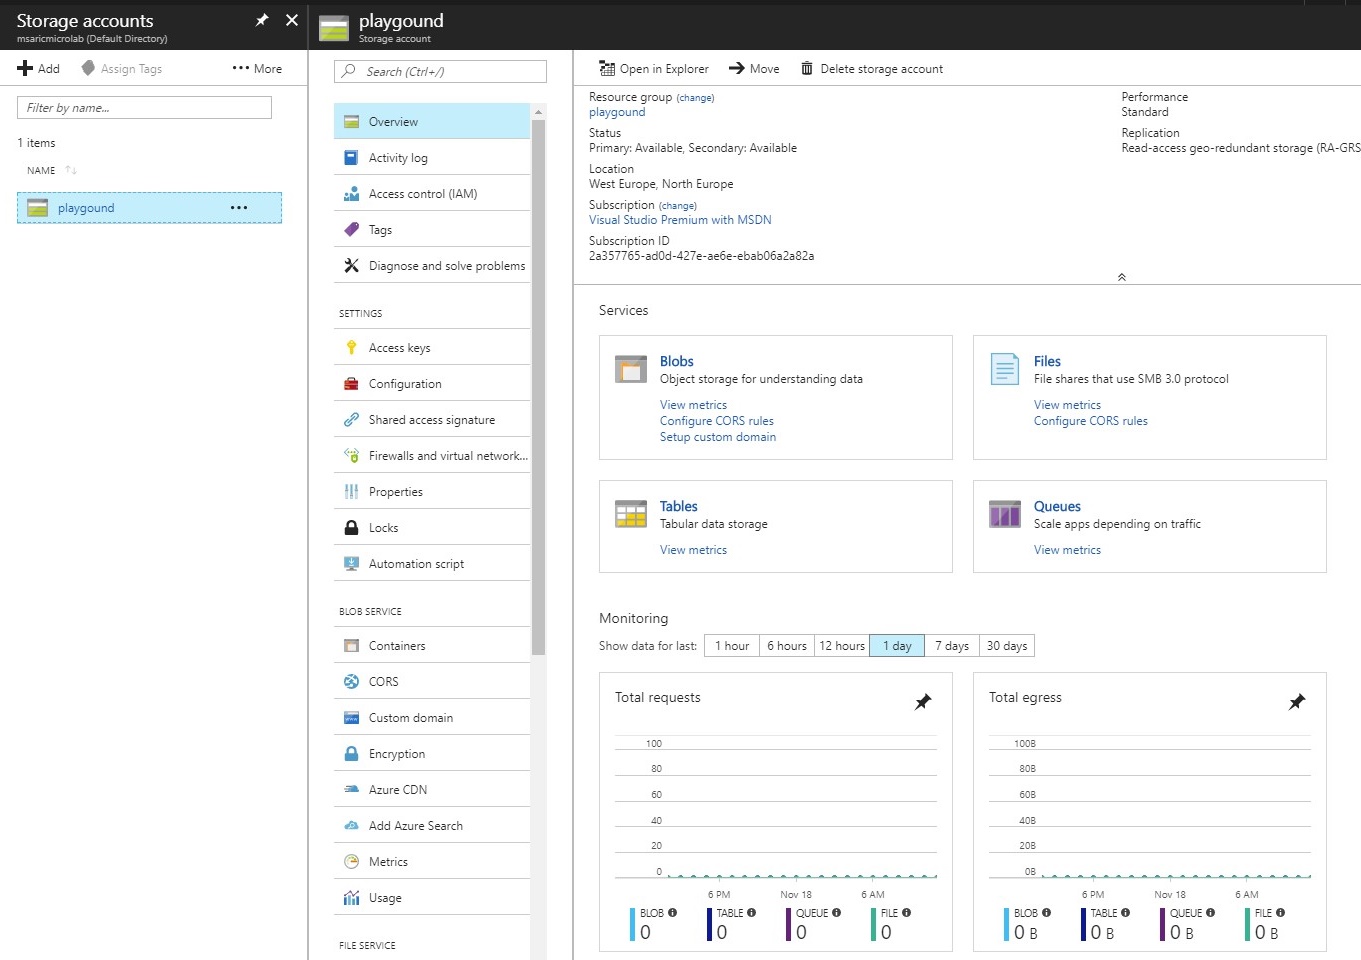Open the More menu in Storage accounts
This screenshot has width=1361, height=960.
pos(257,68)
